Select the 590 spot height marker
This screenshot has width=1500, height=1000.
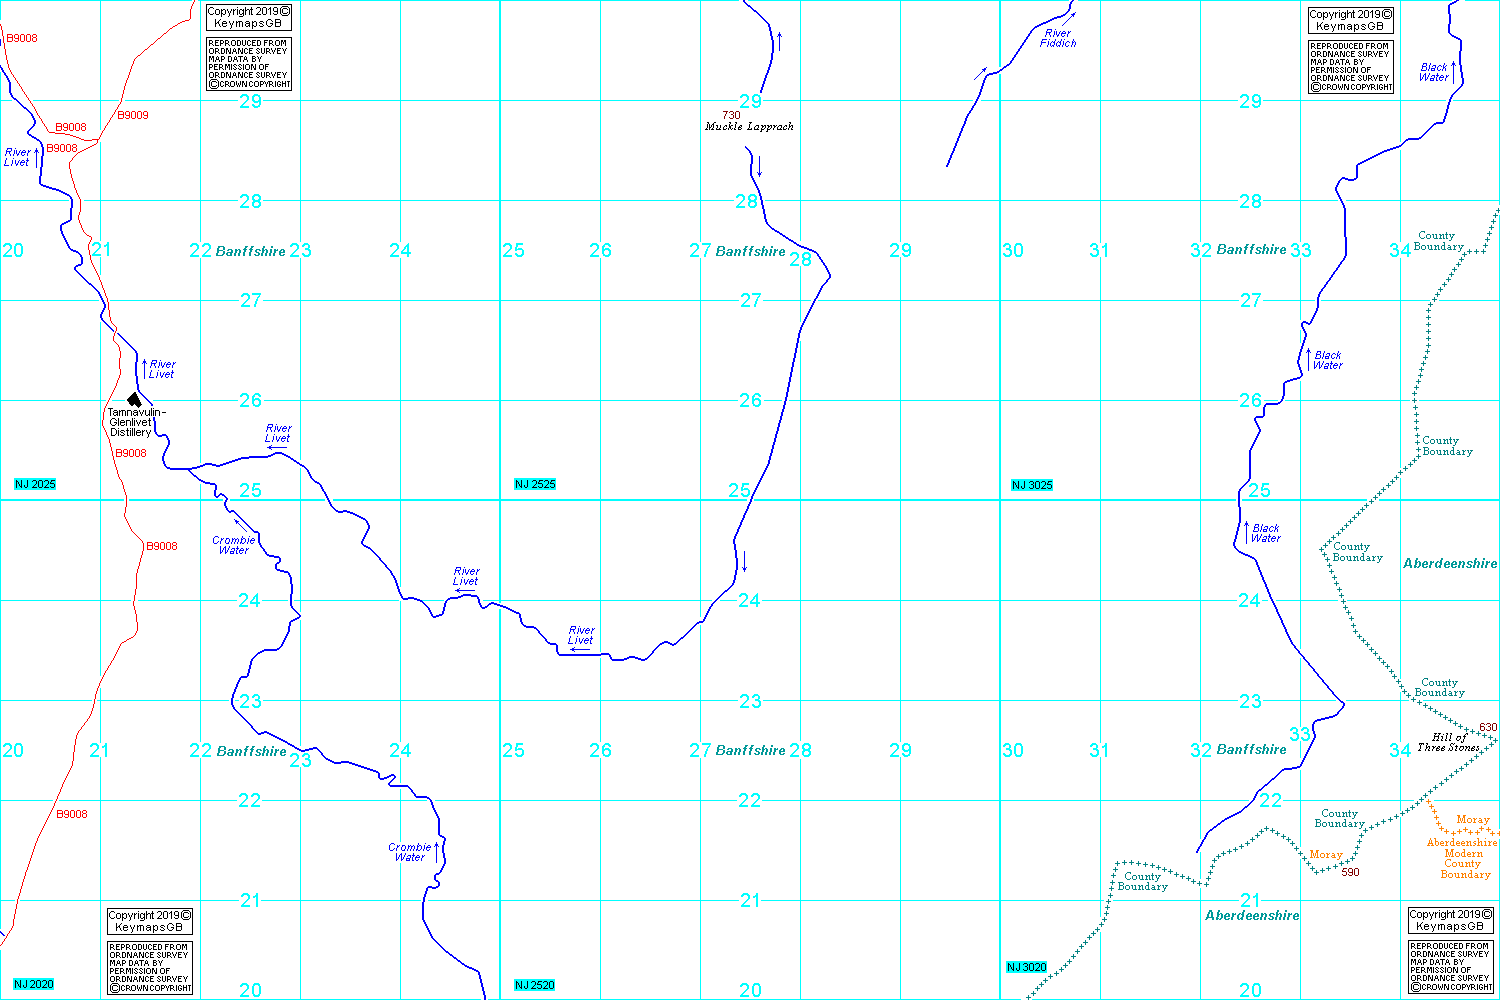pyautogui.click(x=1350, y=872)
